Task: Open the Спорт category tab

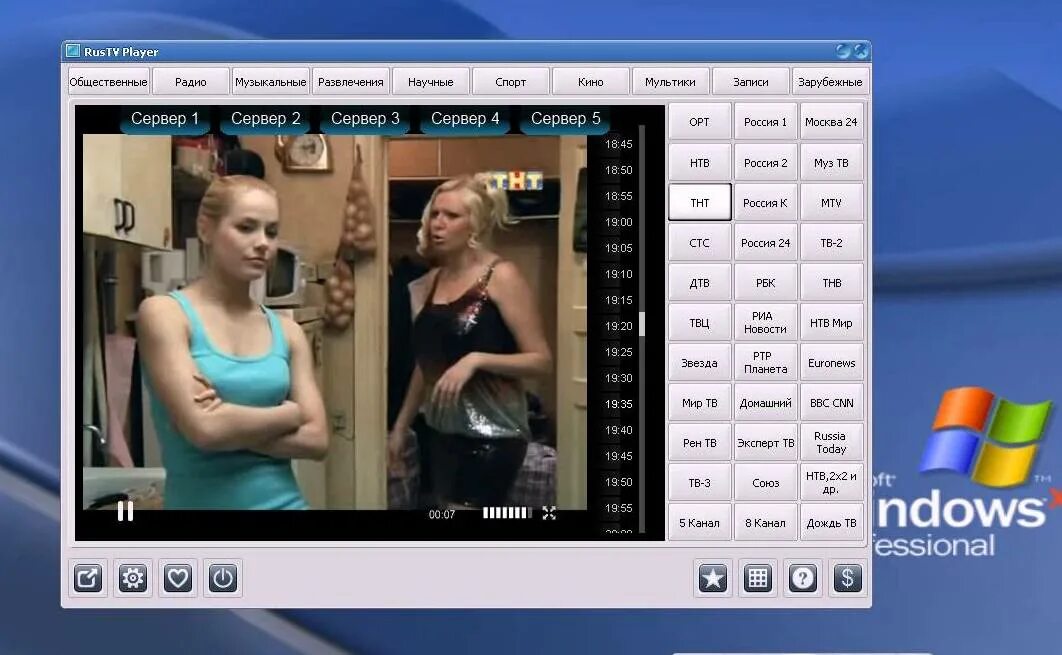Action: [511, 82]
